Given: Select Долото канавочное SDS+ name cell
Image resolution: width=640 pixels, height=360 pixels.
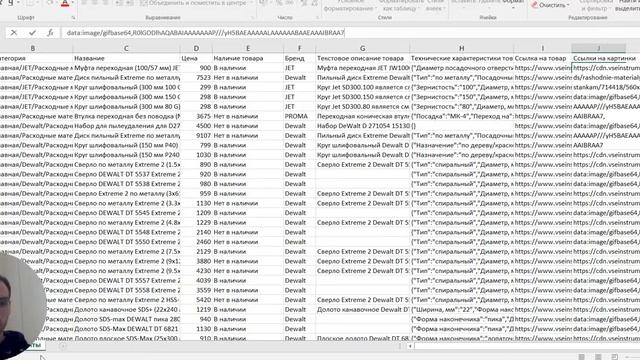Looking at the screenshot, I should point(126,309).
